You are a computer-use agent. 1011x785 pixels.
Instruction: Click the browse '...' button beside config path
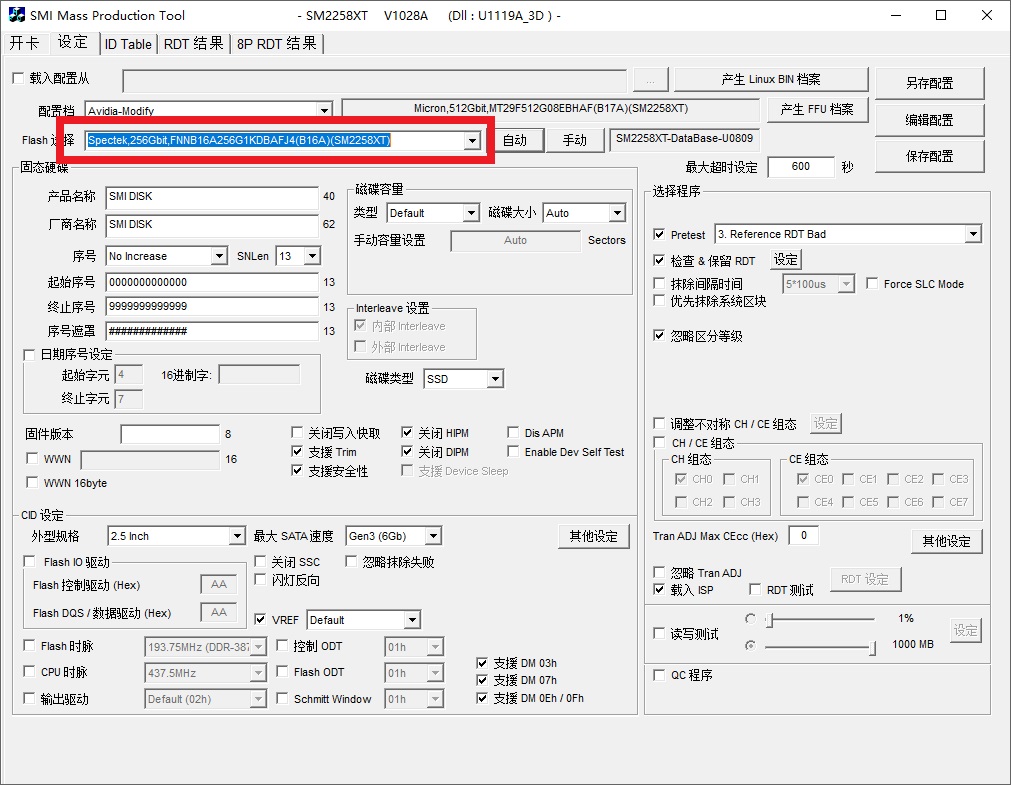coord(650,81)
